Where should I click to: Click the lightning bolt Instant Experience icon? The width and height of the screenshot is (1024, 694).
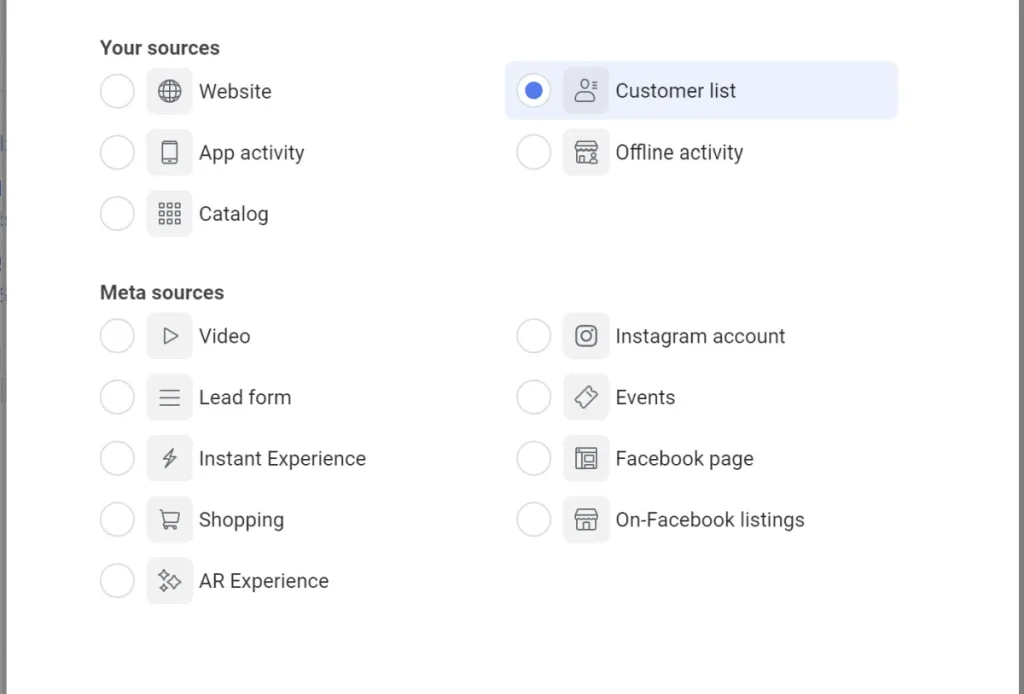tap(170, 459)
